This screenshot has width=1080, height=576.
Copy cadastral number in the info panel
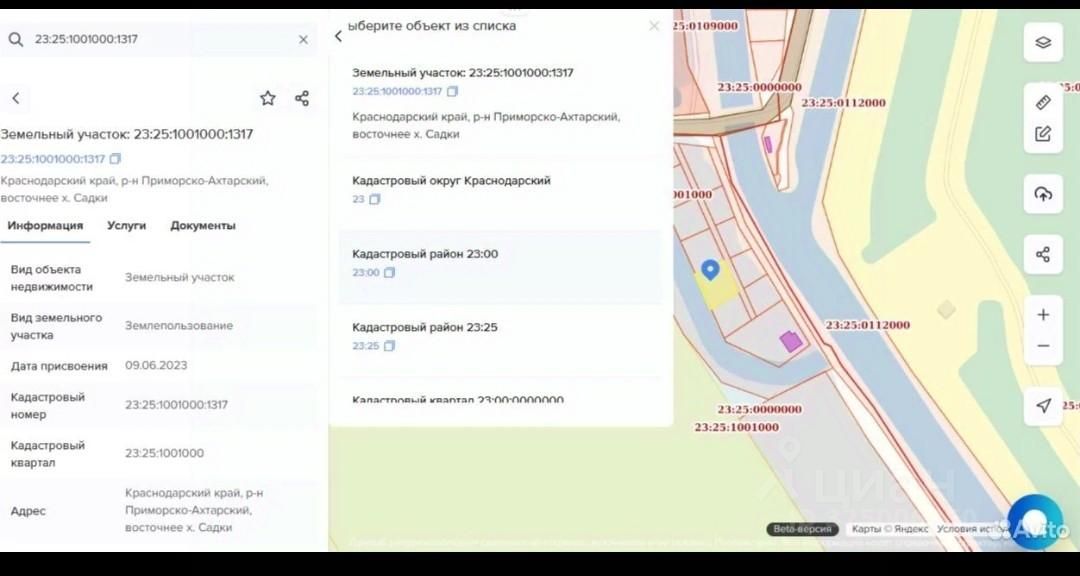tap(115, 159)
